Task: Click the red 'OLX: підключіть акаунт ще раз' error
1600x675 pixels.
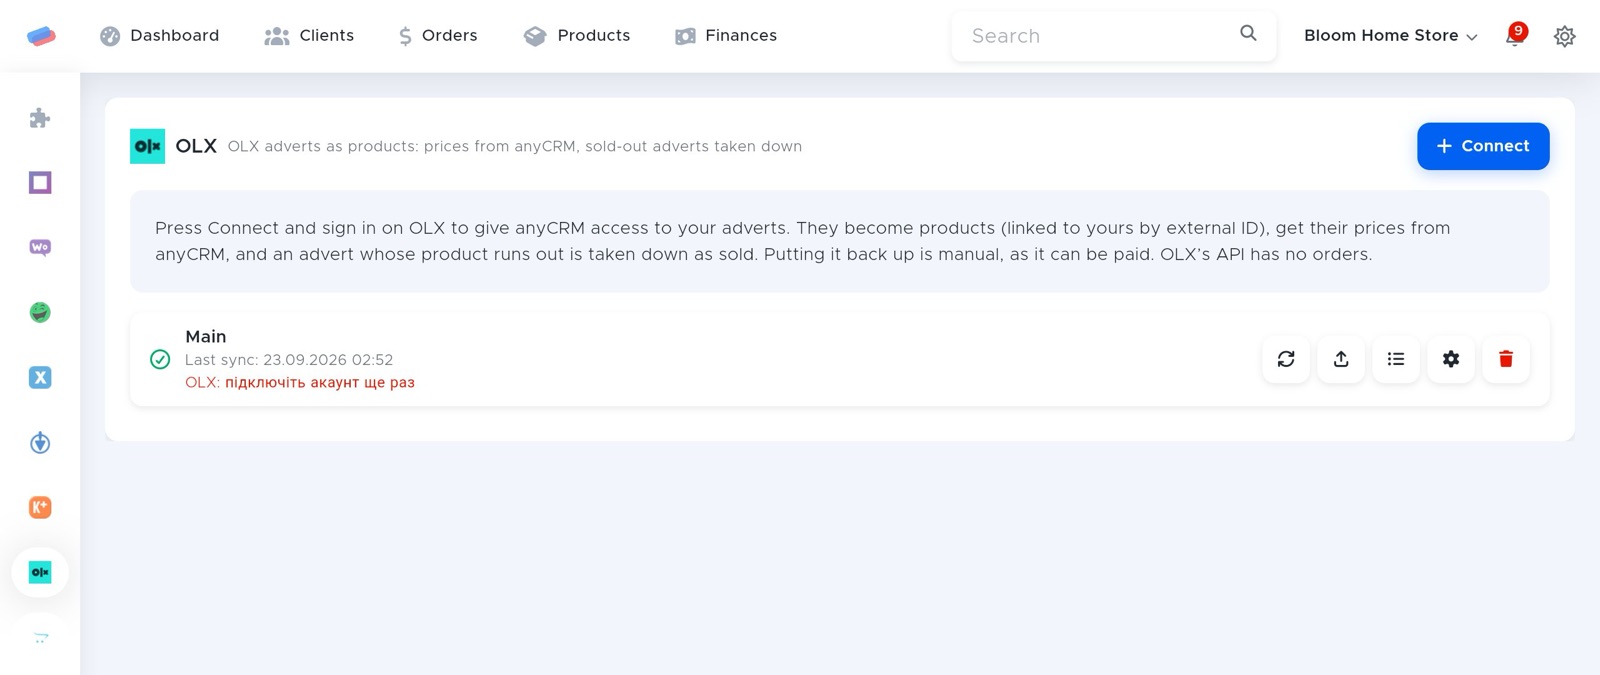Action: (300, 382)
